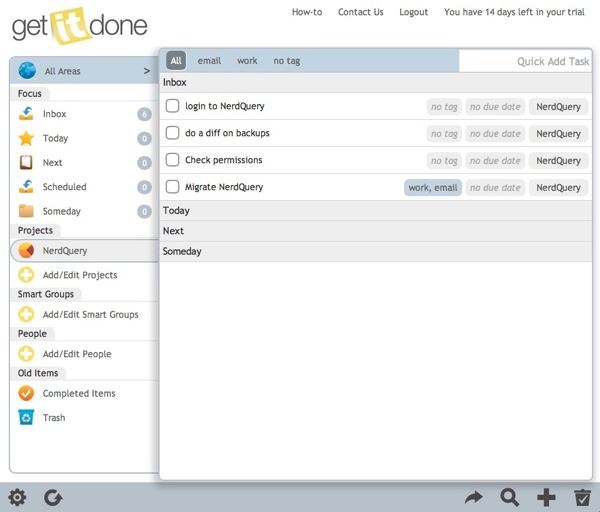
Task: Open project tag on 'login to NerdQuery' row
Action: click(x=558, y=107)
